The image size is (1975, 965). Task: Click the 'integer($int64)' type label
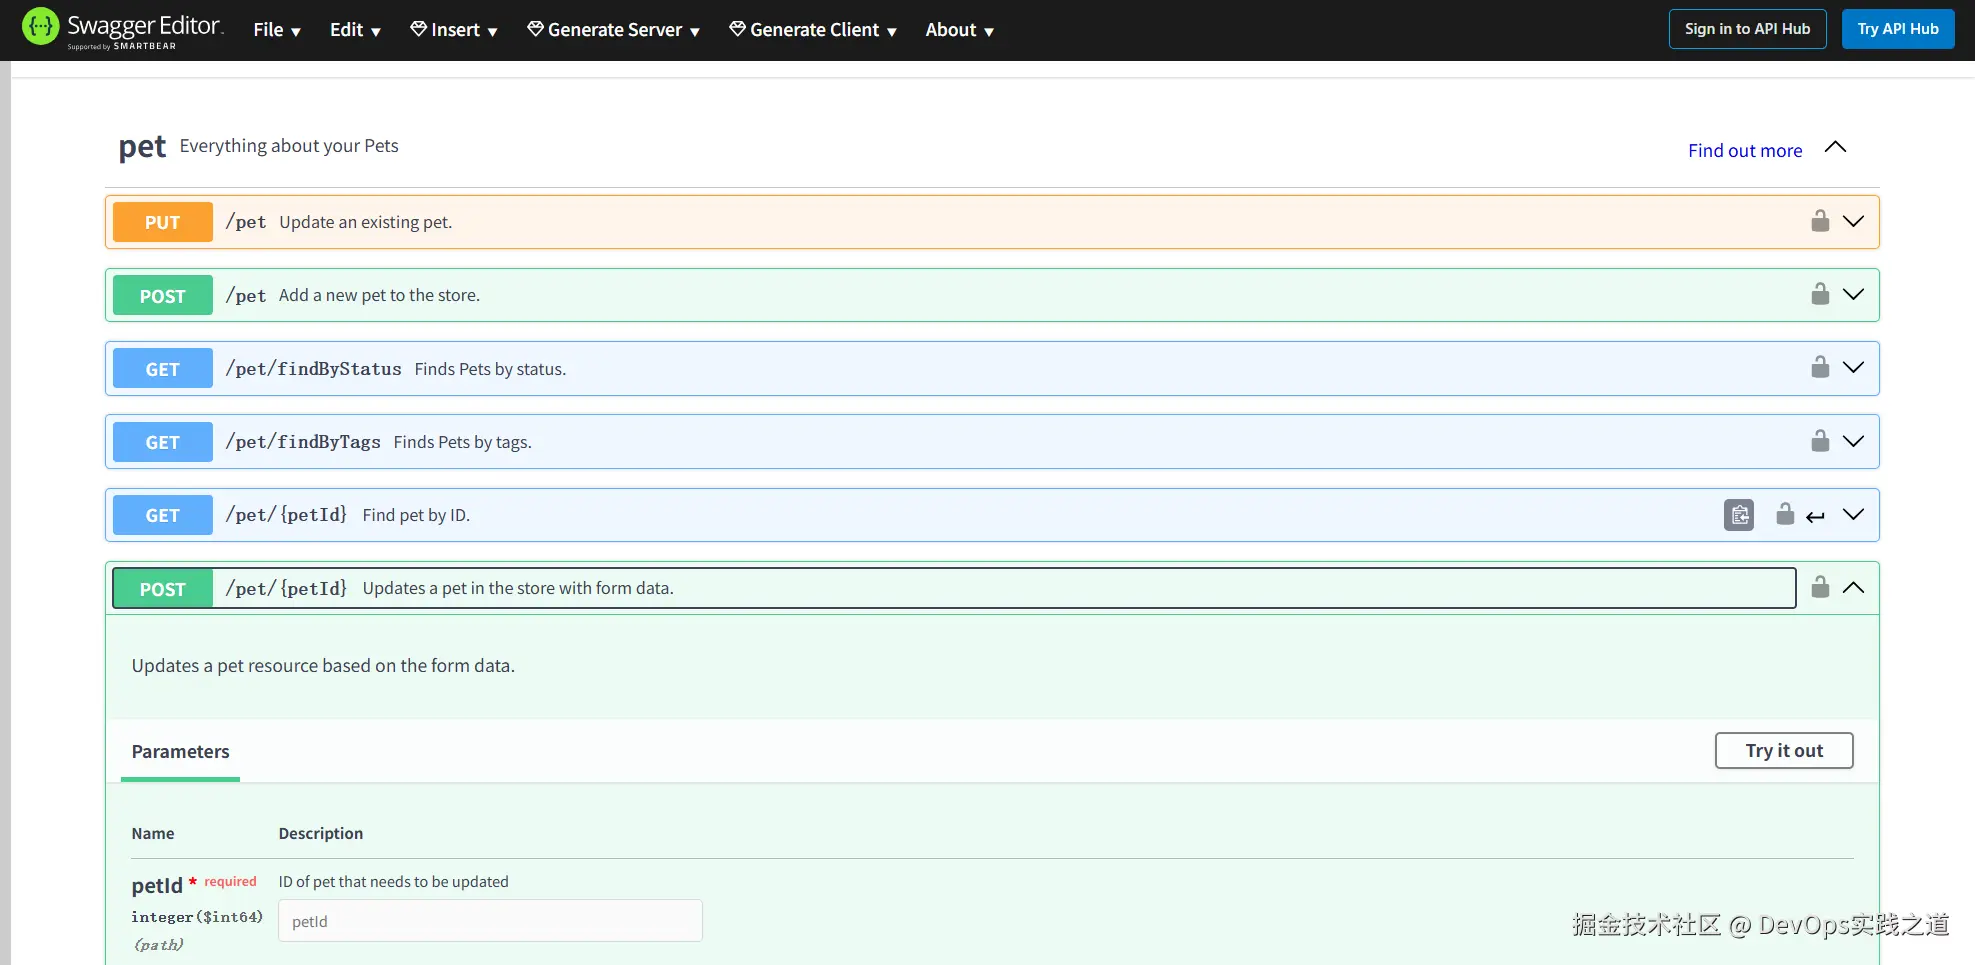[x=197, y=917]
